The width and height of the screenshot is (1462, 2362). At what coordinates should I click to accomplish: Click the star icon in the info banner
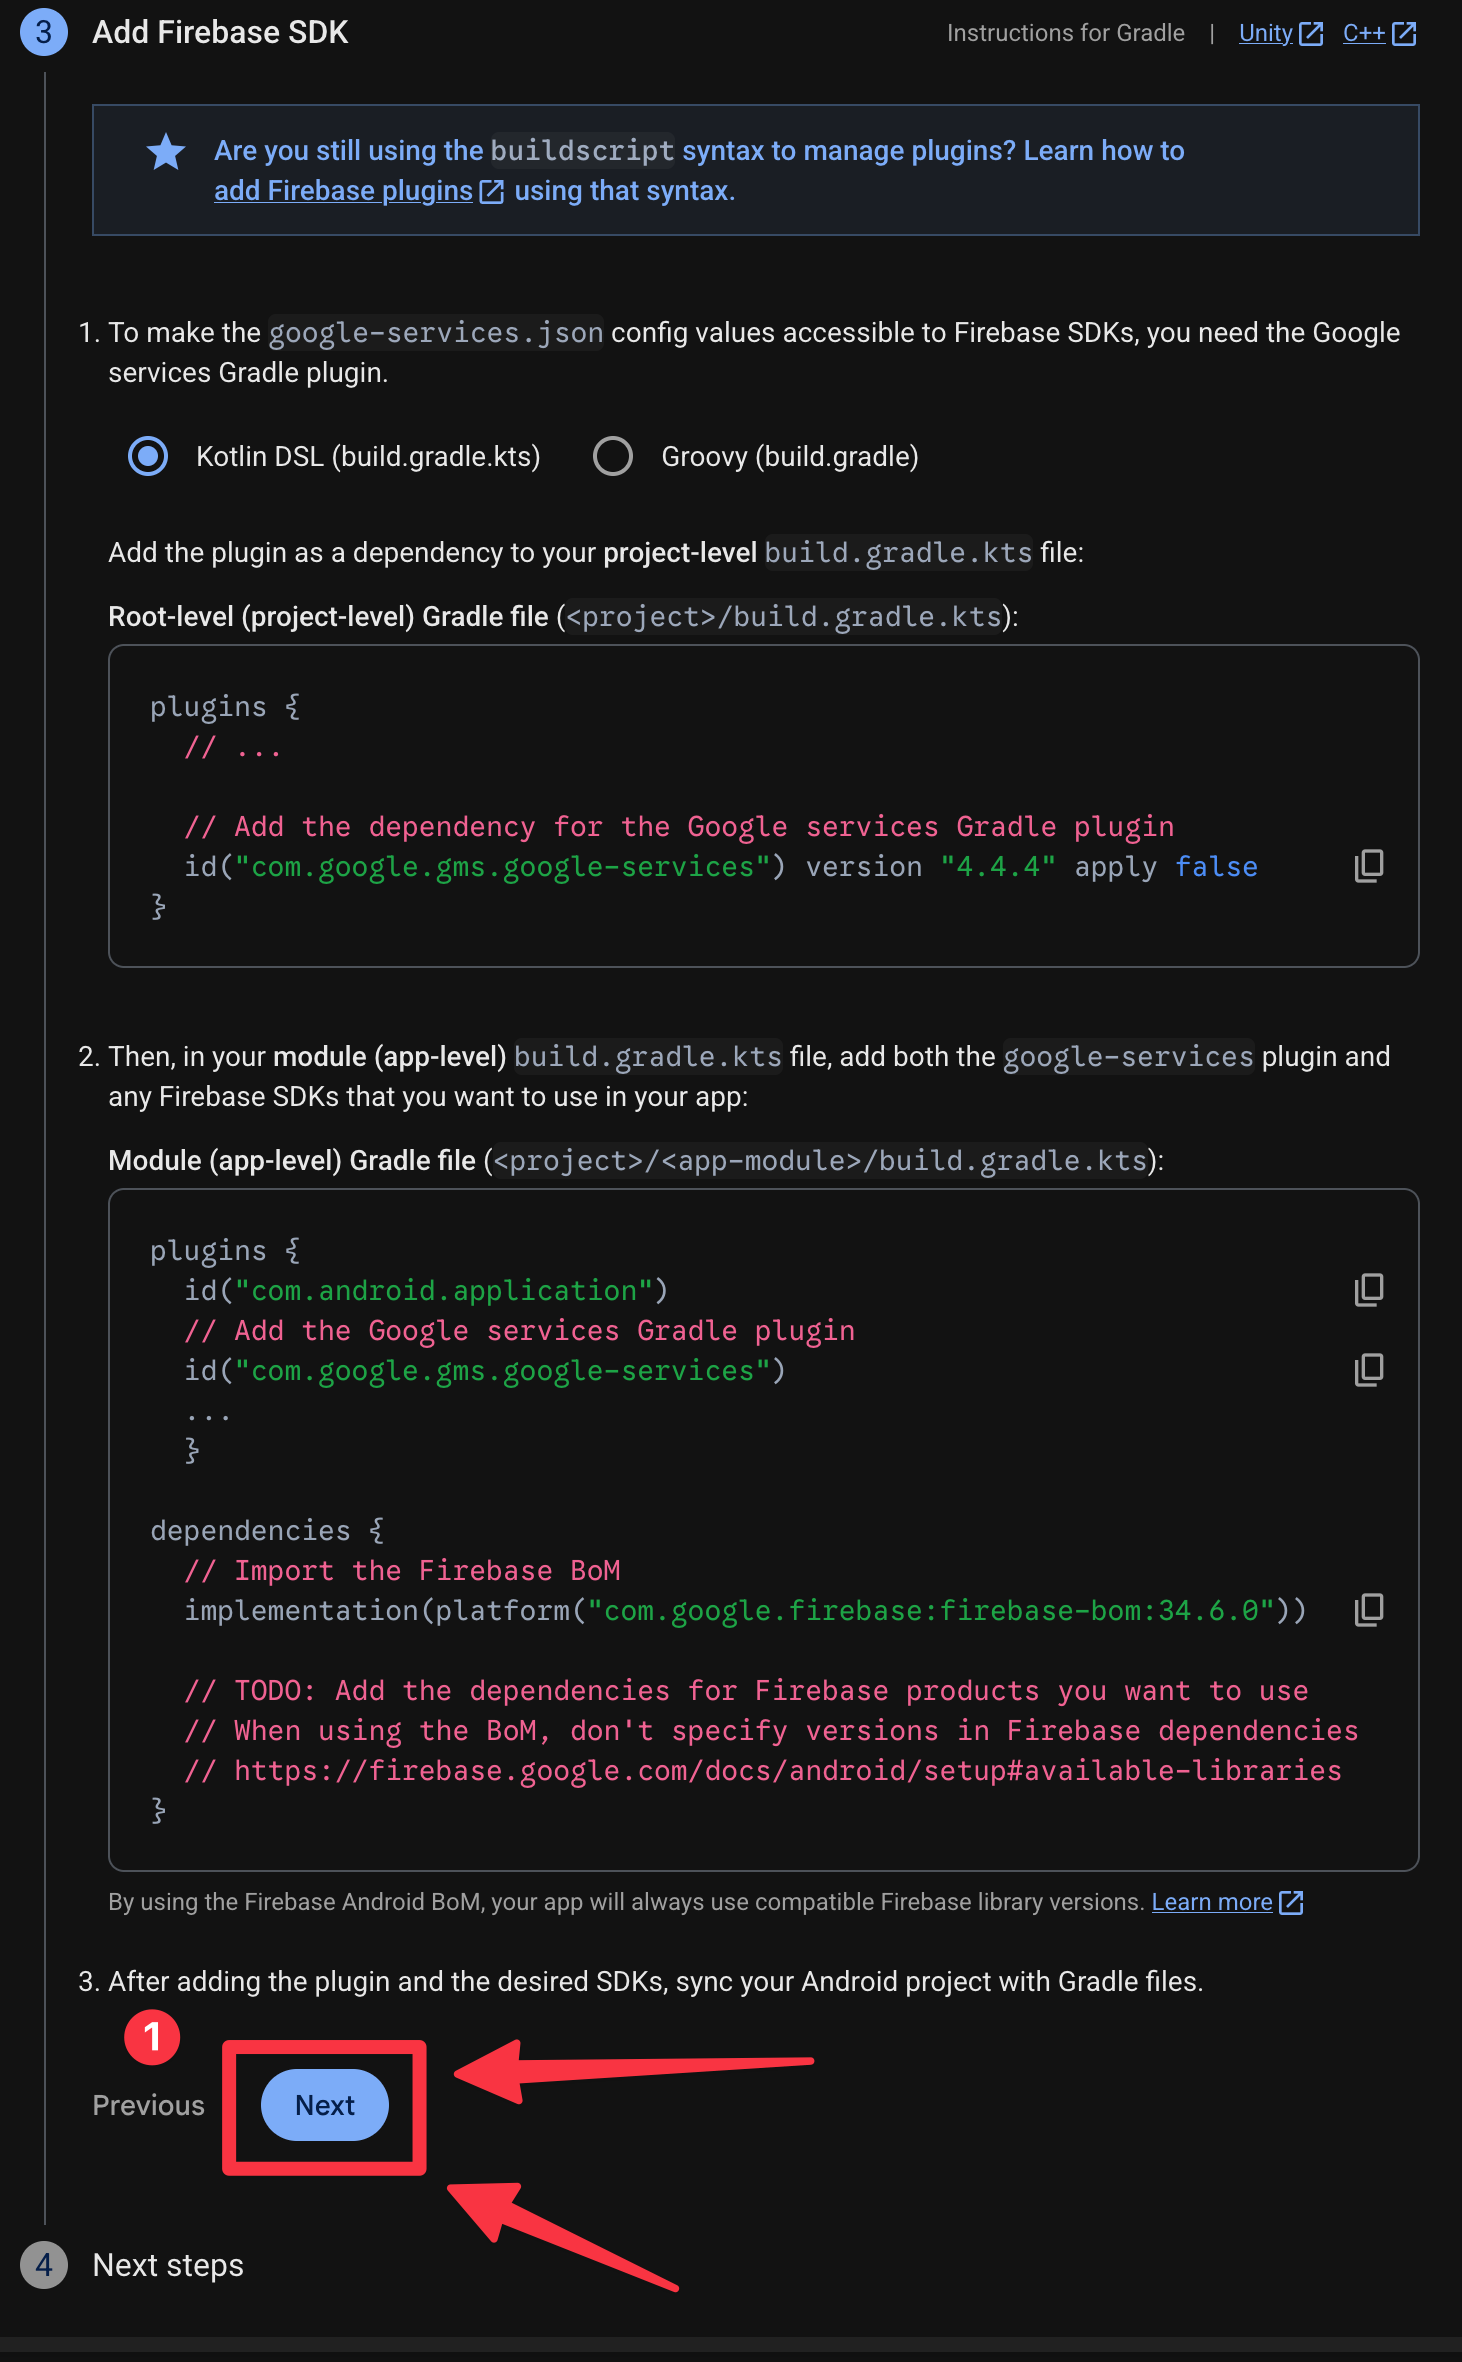click(x=166, y=152)
